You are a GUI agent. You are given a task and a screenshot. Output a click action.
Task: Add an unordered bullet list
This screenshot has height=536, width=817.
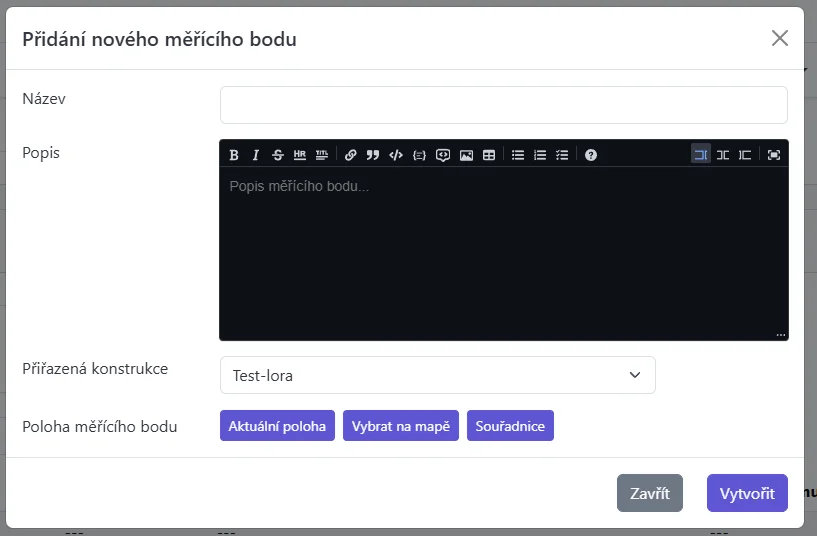(518, 155)
